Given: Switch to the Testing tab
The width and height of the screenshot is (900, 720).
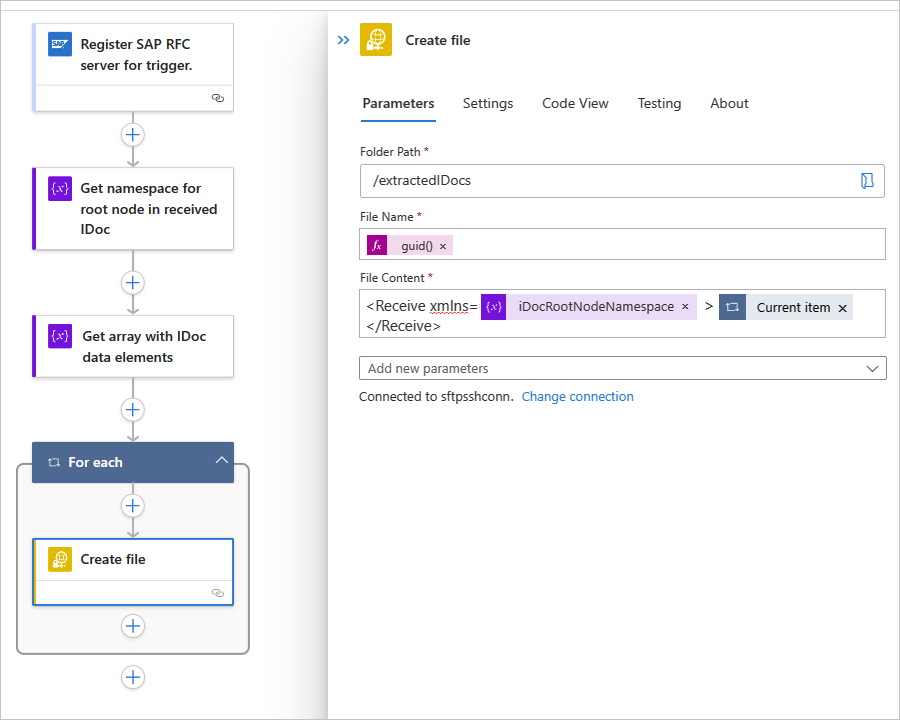Looking at the screenshot, I should tap(659, 103).
